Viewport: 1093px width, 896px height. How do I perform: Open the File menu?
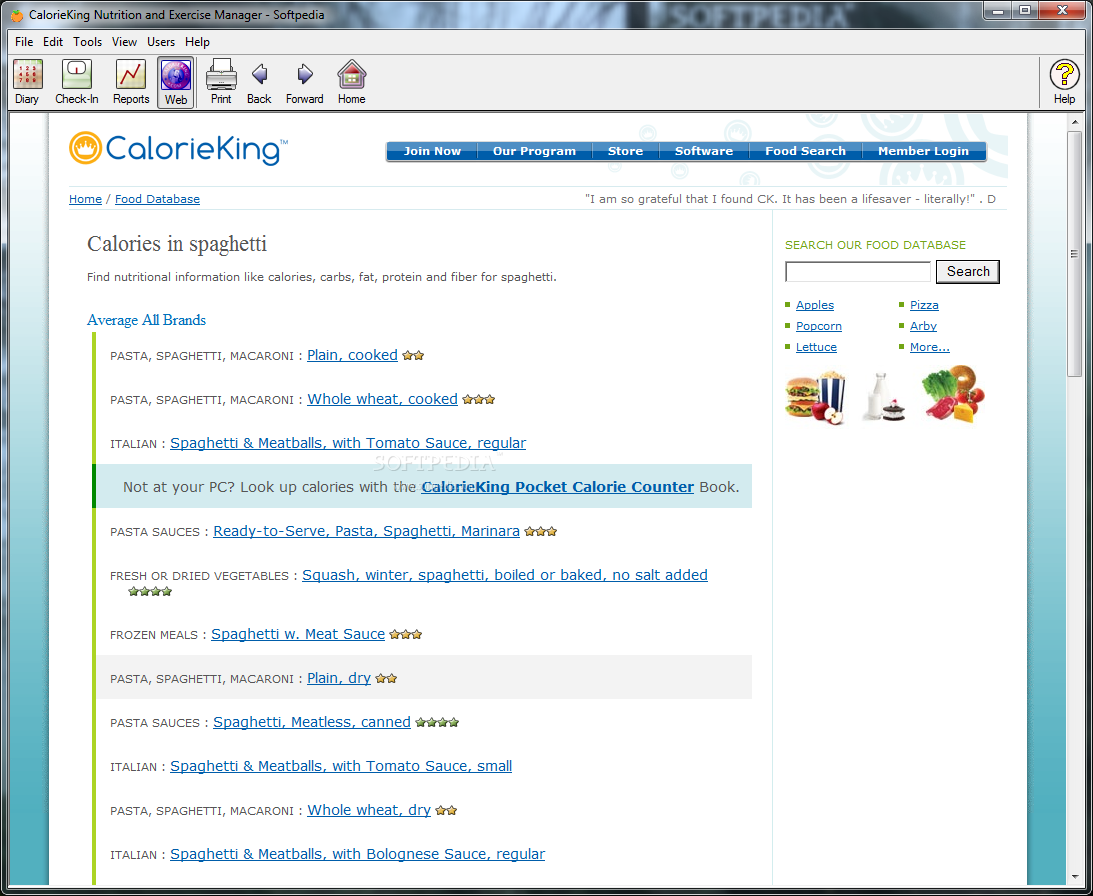tap(24, 42)
